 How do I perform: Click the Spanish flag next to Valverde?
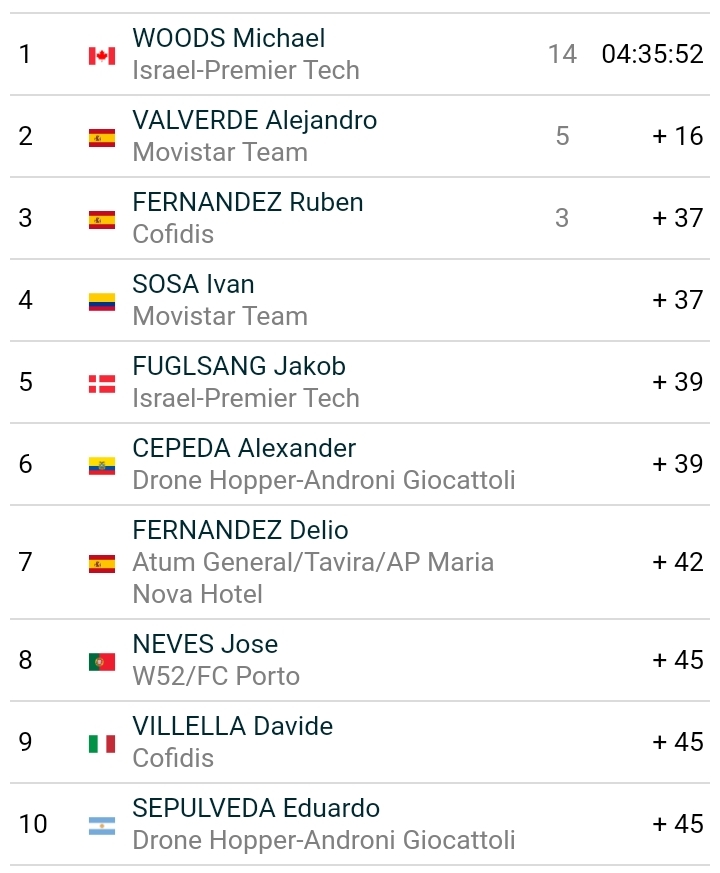coord(102,138)
